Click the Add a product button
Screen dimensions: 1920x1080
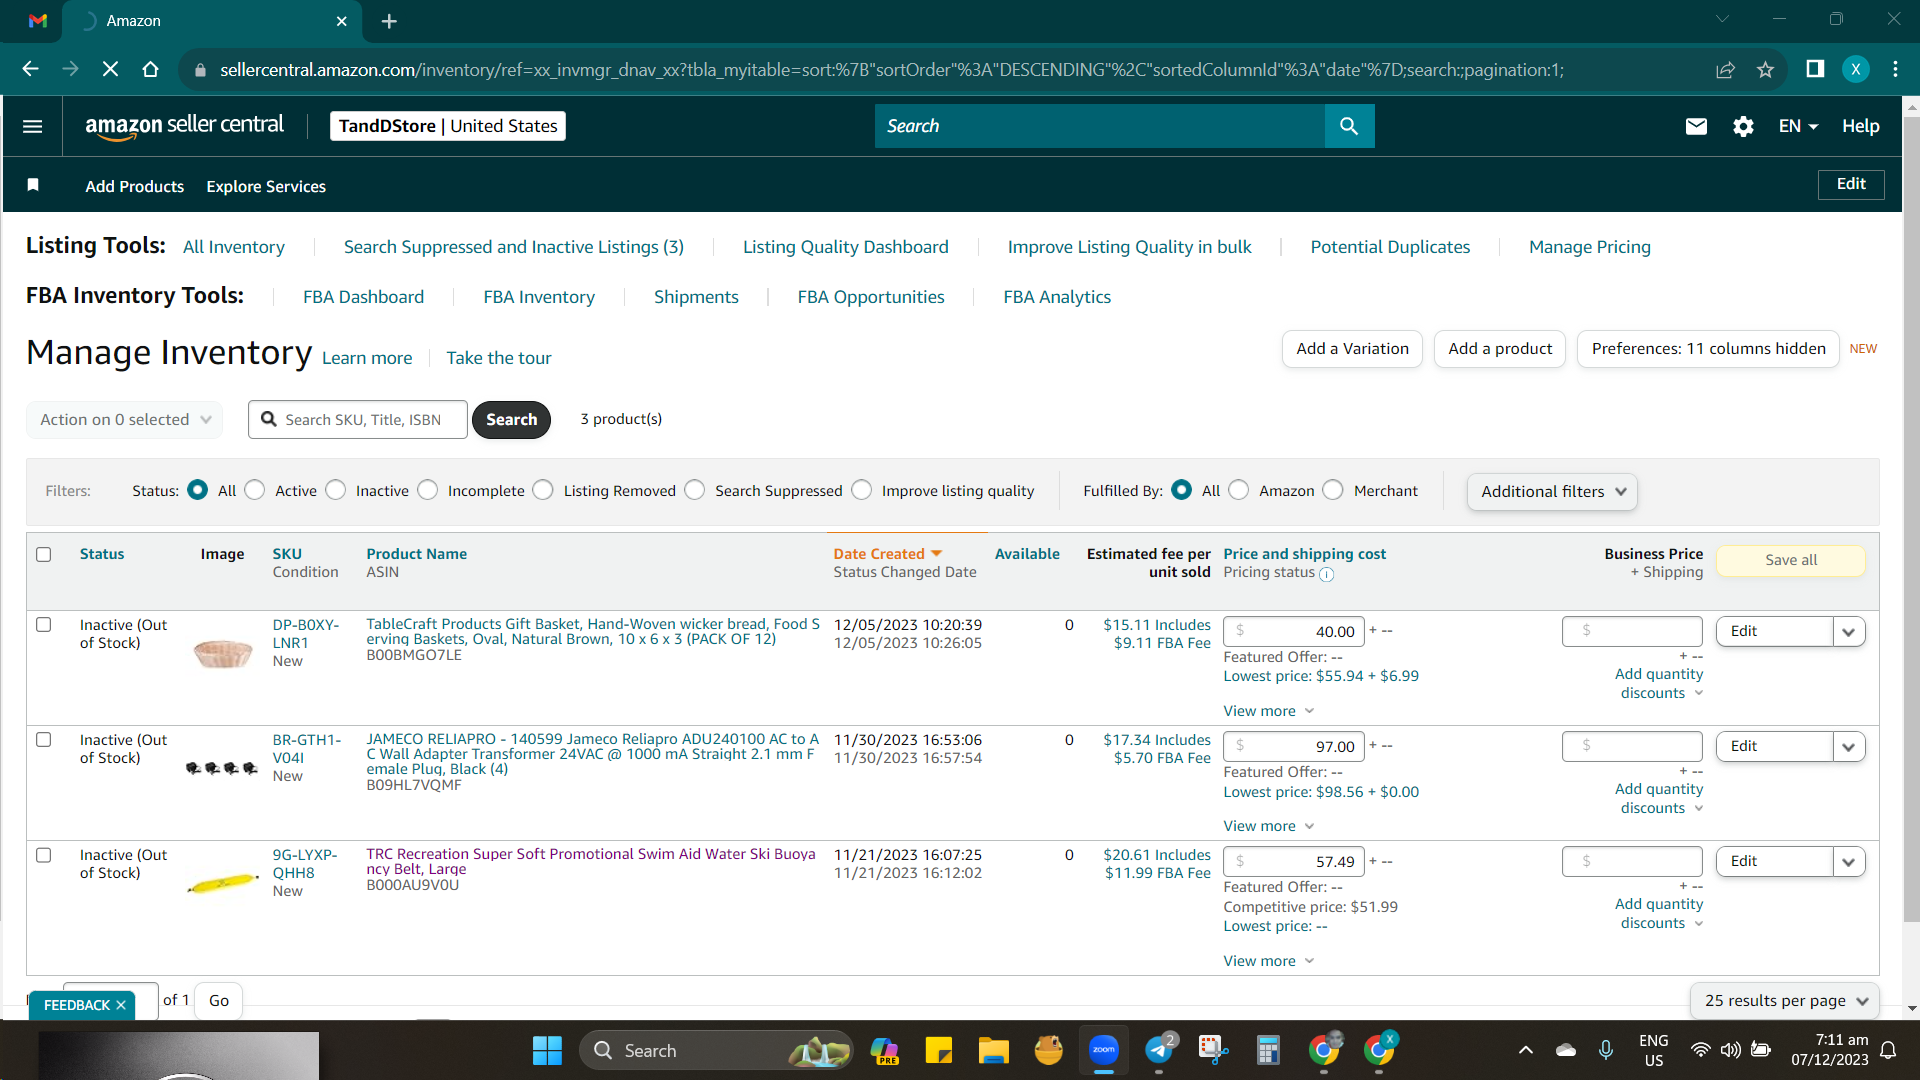pyautogui.click(x=1500, y=349)
